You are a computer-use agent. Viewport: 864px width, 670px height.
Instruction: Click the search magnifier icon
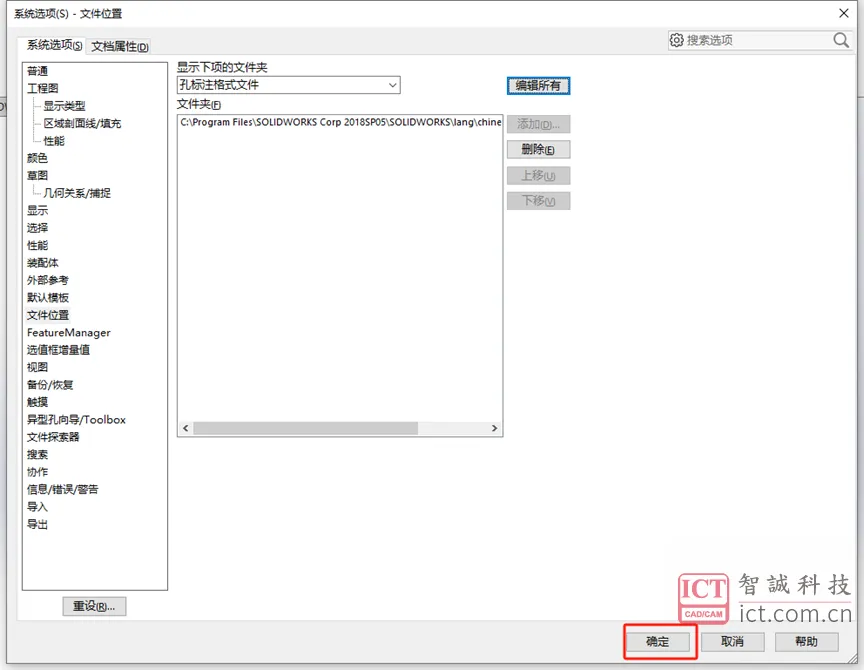point(840,40)
